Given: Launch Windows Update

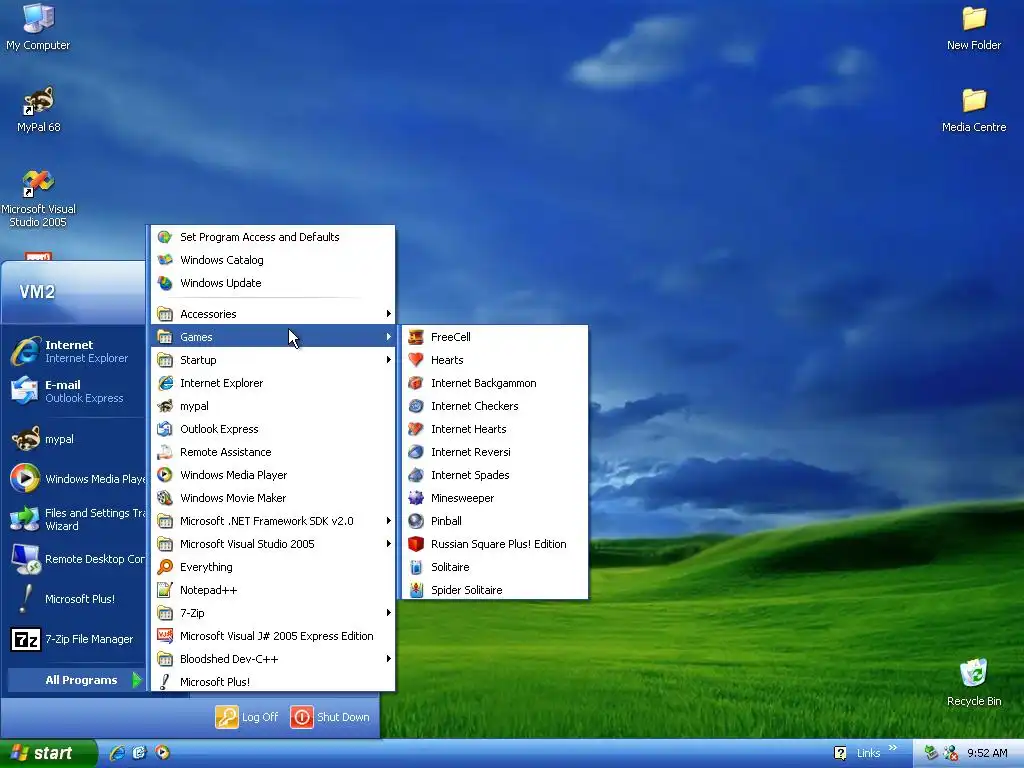Looking at the screenshot, I should click(x=273, y=283).
